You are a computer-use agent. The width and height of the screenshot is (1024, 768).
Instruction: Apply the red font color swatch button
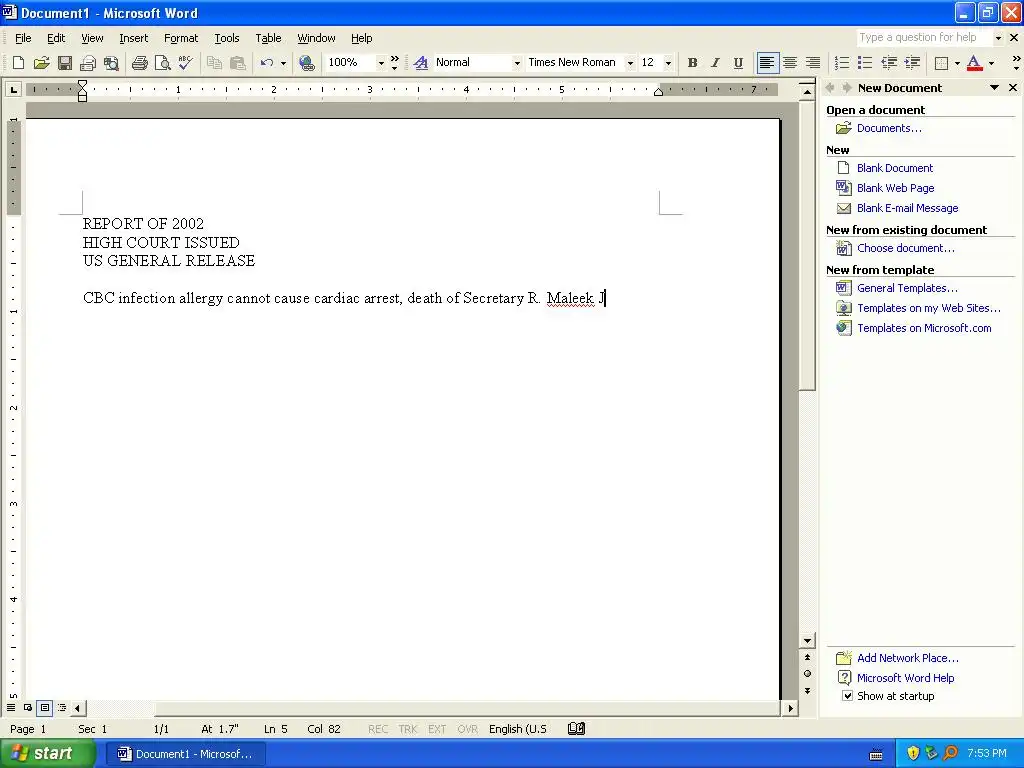pyautogui.click(x=974, y=63)
